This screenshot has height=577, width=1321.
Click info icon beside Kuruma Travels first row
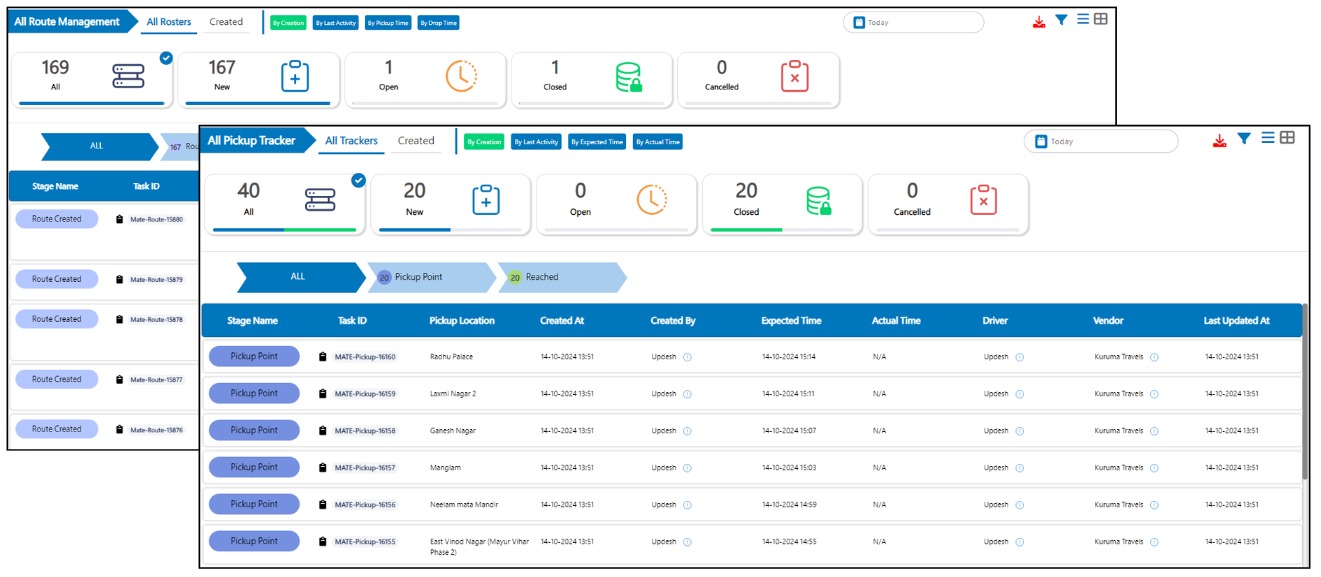tap(1154, 357)
